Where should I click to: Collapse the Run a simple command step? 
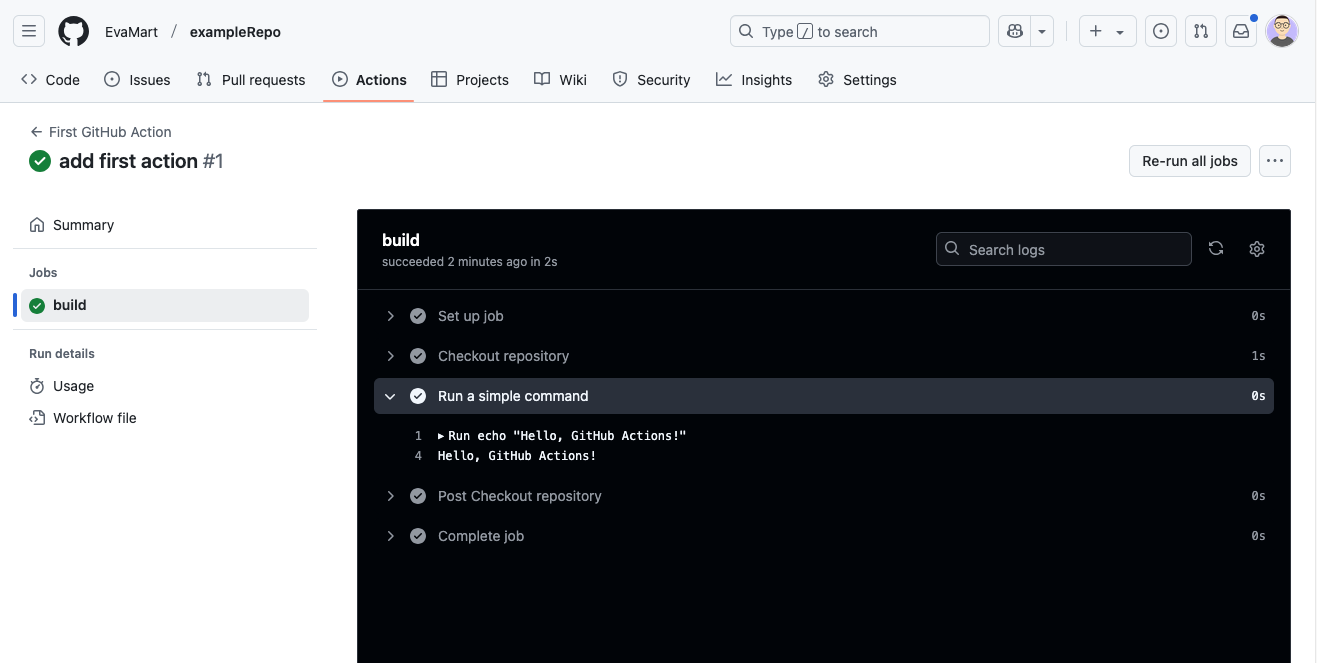tap(390, 395)
